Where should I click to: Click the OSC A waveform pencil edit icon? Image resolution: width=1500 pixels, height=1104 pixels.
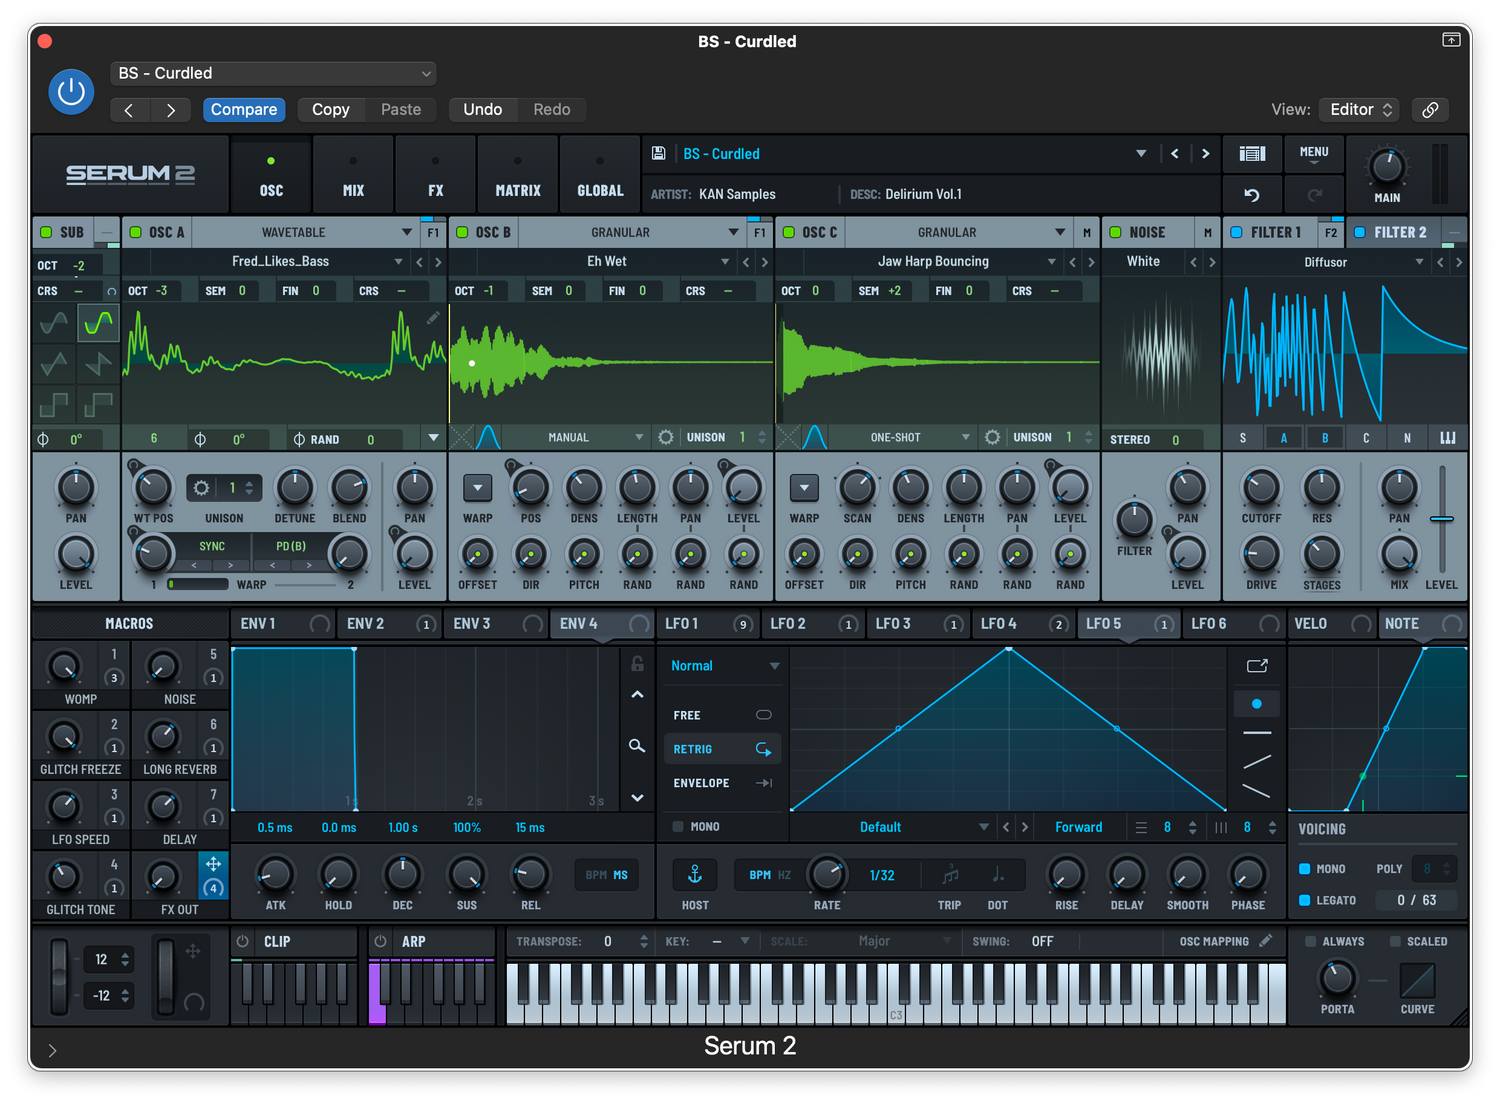[433, 318]
